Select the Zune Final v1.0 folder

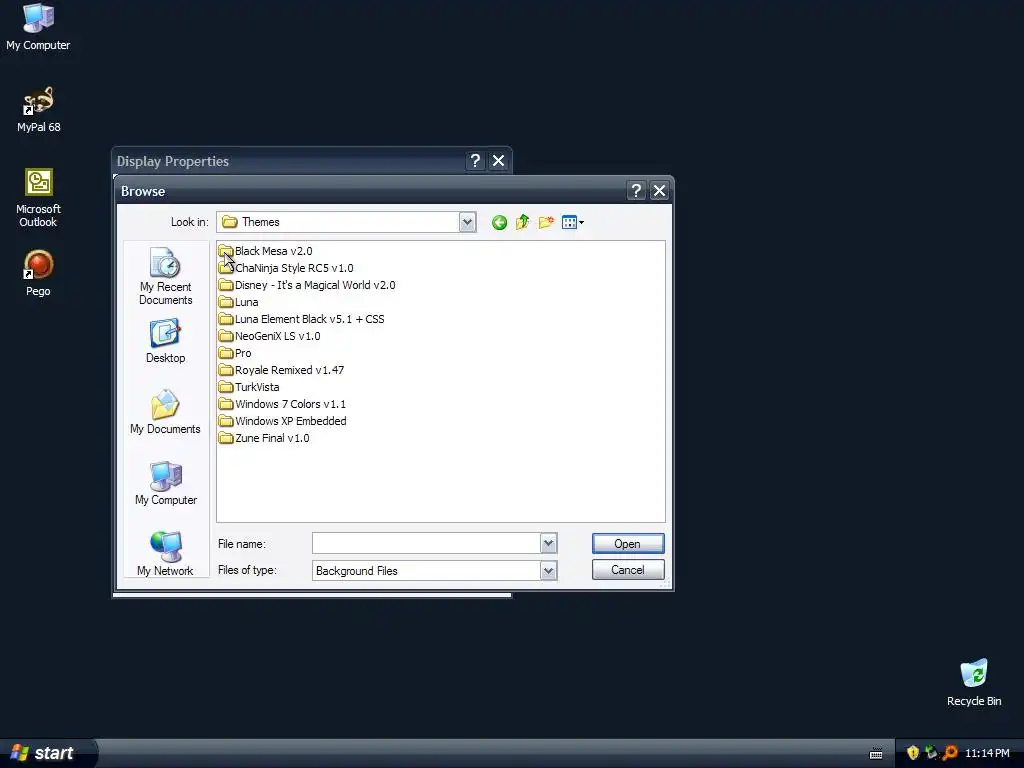(x=264, y=438)
